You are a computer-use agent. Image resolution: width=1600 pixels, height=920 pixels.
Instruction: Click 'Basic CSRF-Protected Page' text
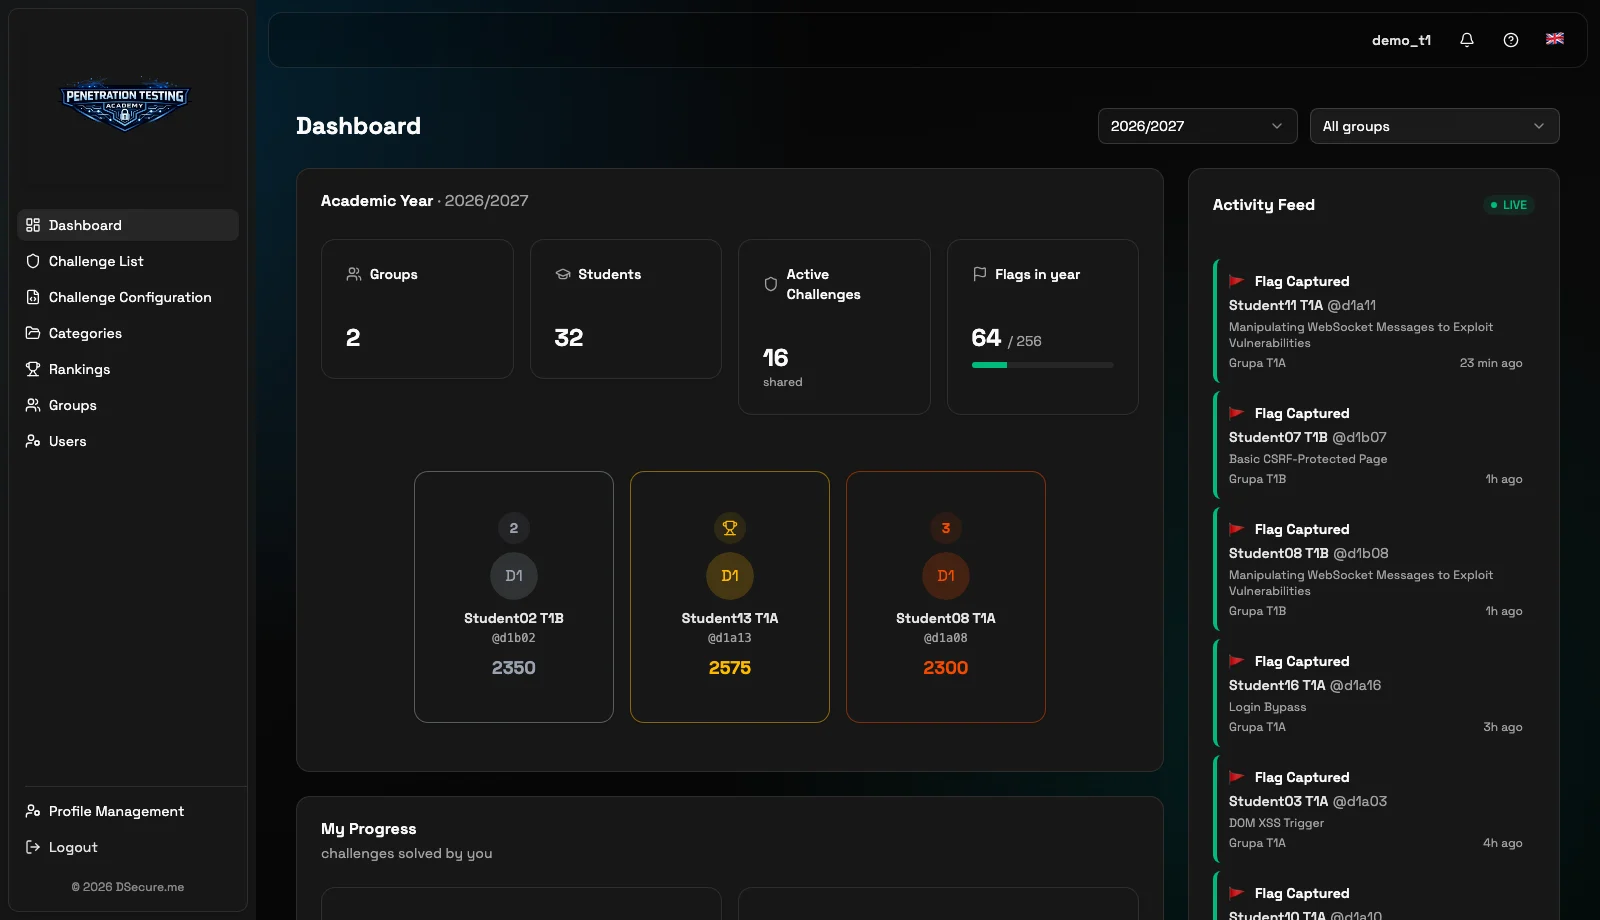(1308, 459)
